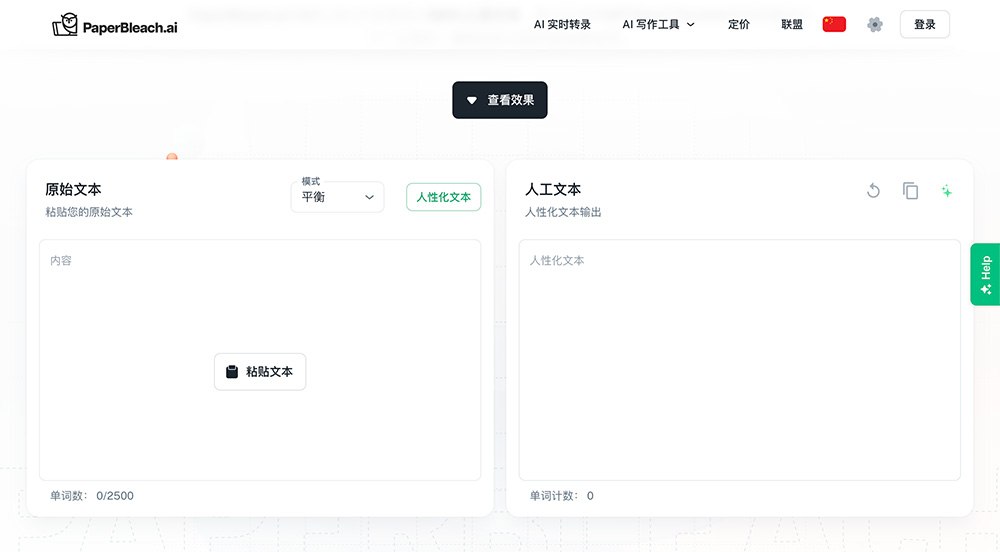Open the 模式 平衡 mode dropdown
1000x552 pixels.
point(337,197)
